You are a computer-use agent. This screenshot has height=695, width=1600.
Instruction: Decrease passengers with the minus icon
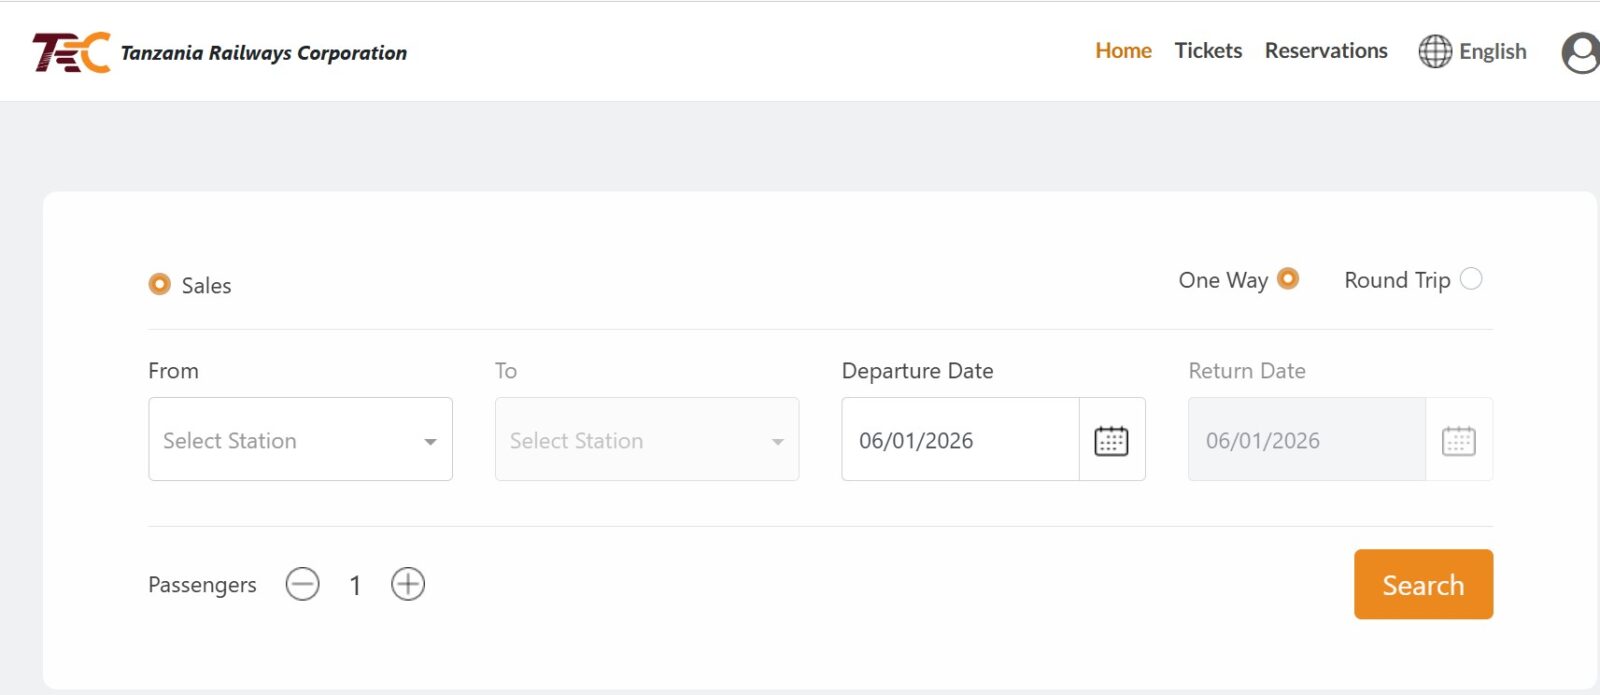click(x=302, y=584)
